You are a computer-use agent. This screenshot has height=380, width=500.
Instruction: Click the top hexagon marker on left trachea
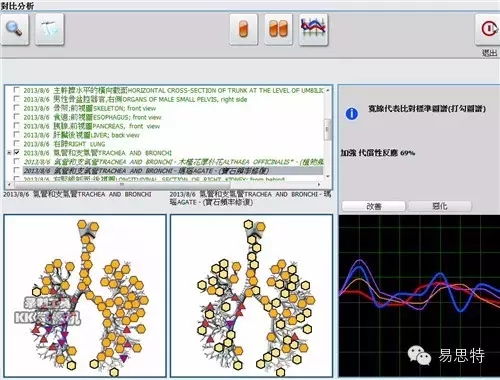[x=82, y=225]
